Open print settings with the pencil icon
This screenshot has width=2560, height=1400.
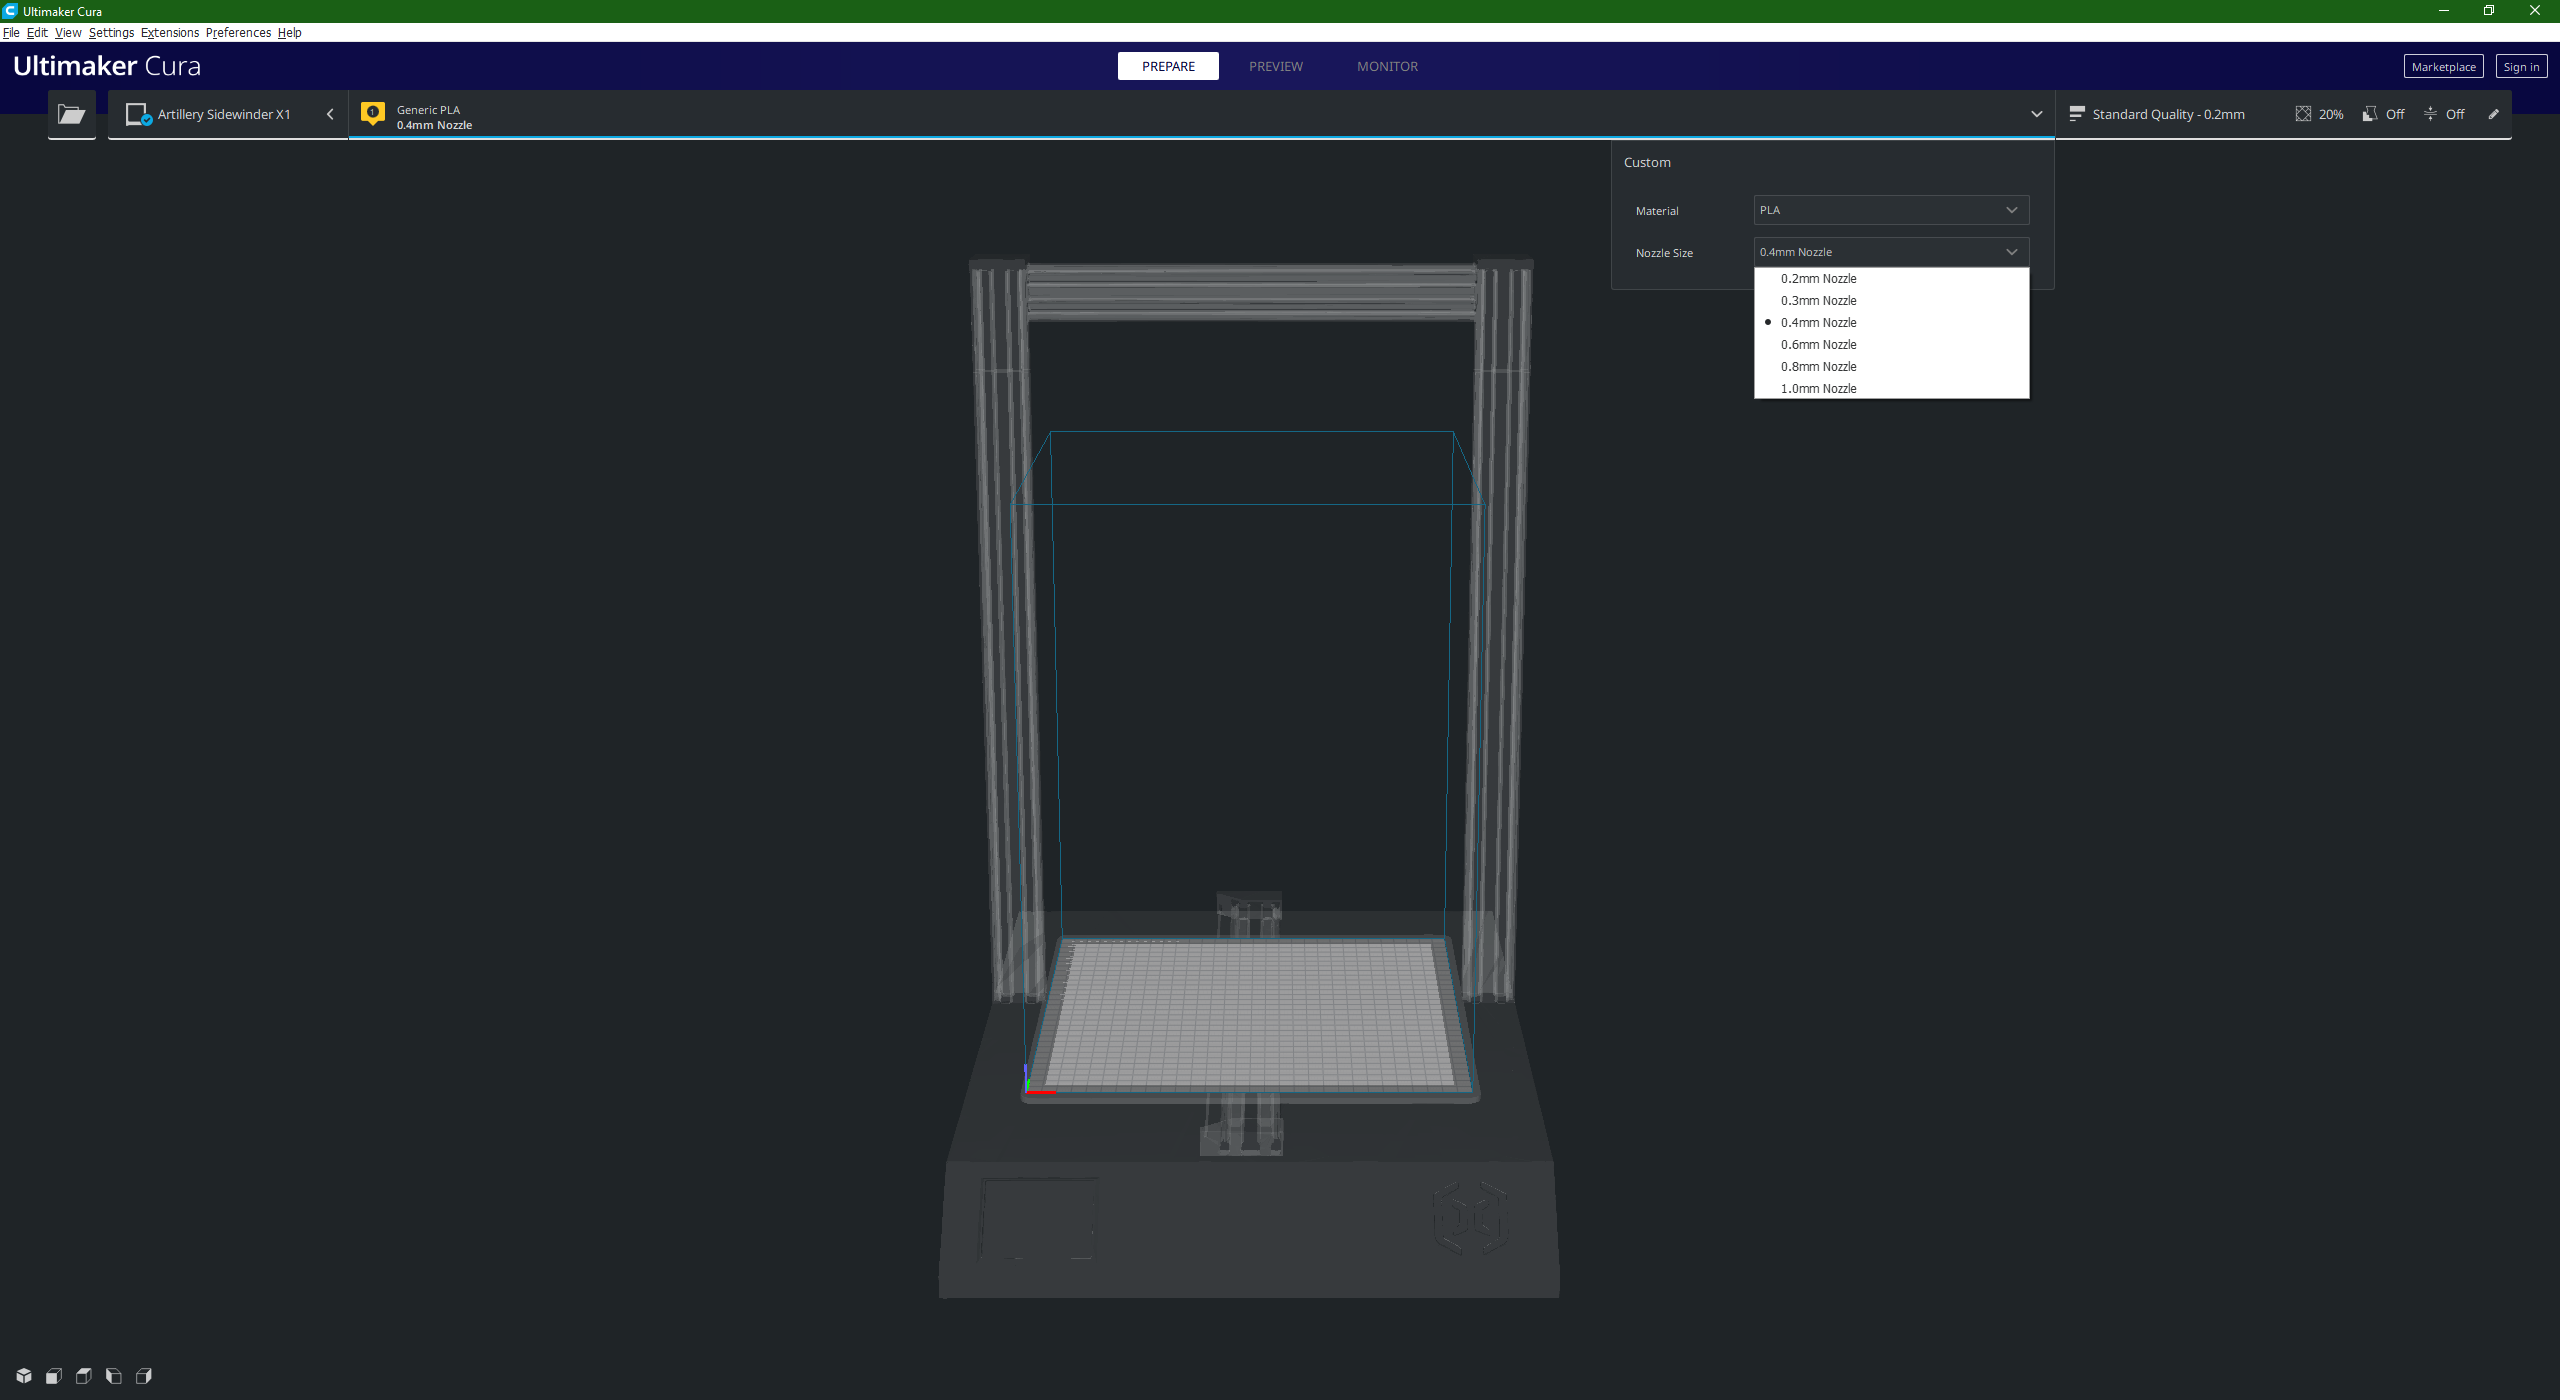(2494, 114)
